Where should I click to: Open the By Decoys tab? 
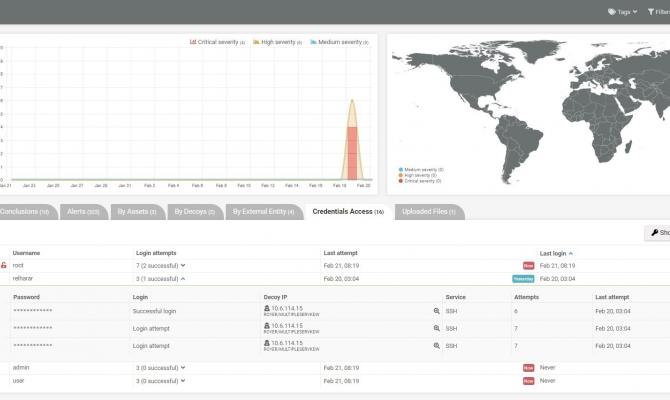point(195,212)
